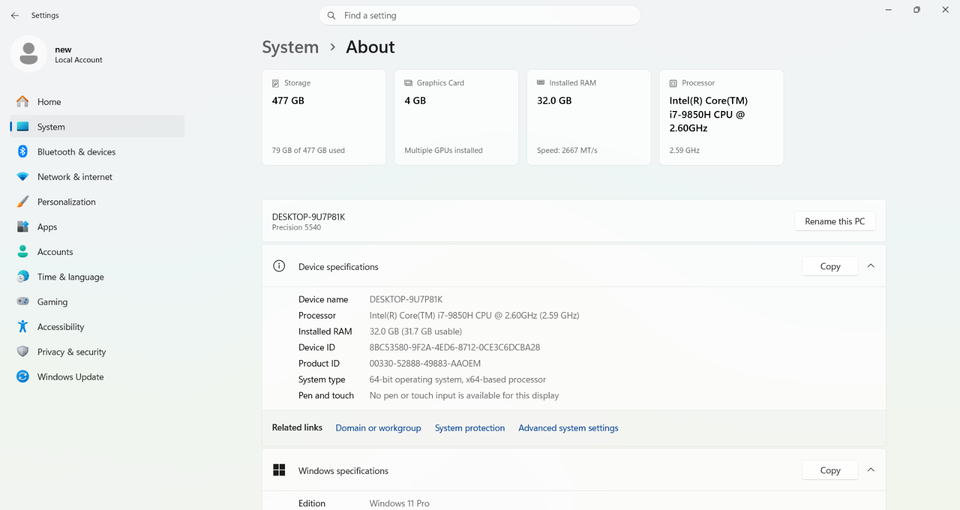The height and width of the screenshot is (510, 960).
Task: Select the Gaming controller icon
Action: click(x=22, y=302)
